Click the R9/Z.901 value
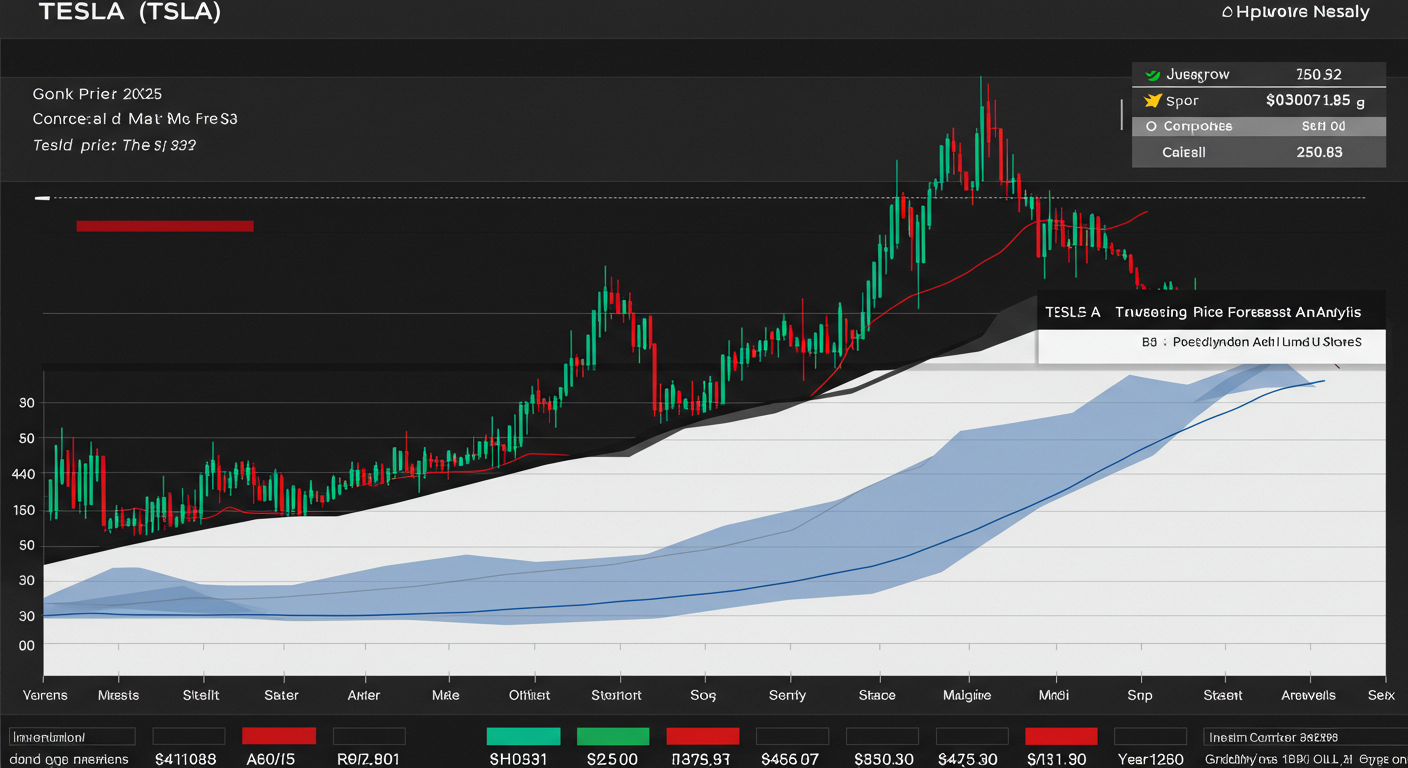Screen dimensions: 1408x768 tap(367, 759)
